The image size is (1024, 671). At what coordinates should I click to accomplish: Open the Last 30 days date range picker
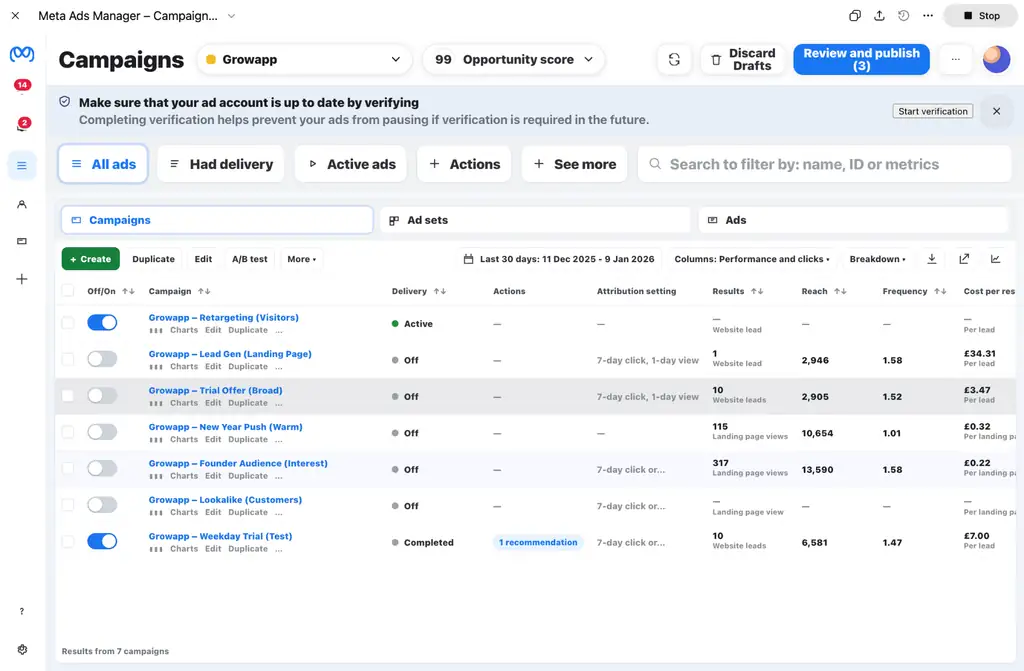pyautogui.click(x=559, y=259)
